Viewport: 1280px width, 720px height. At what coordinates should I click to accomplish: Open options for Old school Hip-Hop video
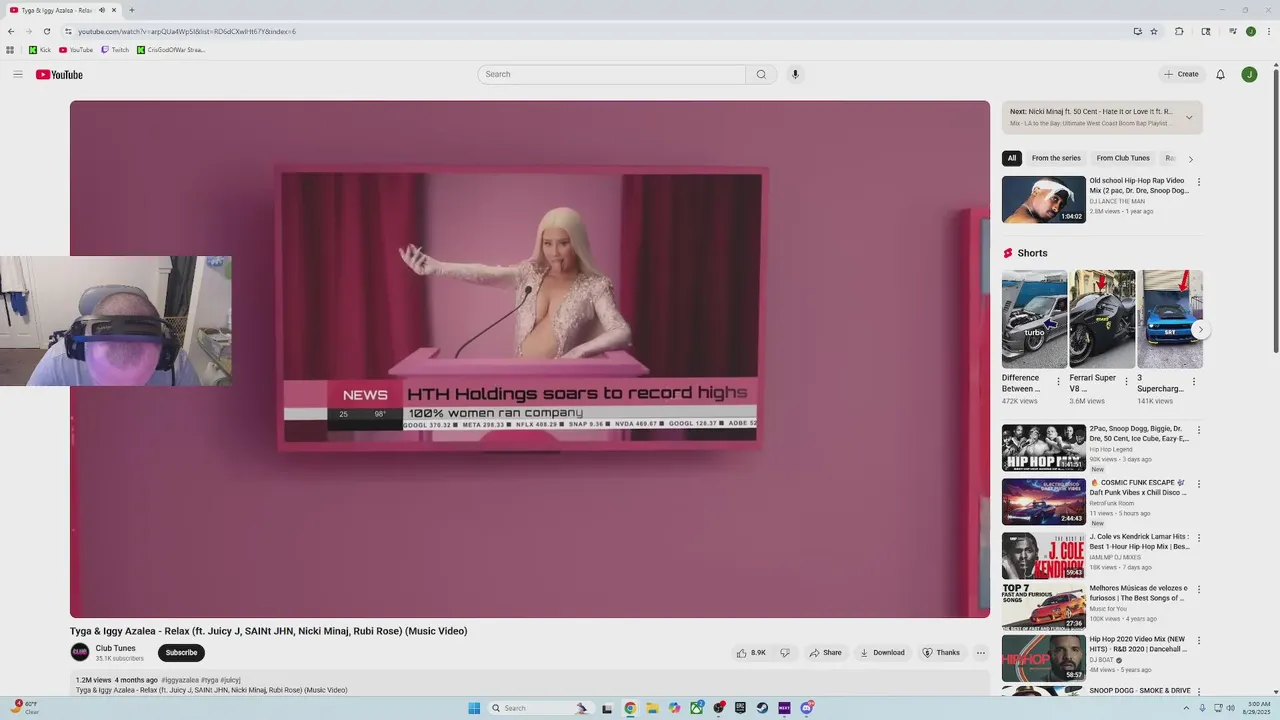click(1199, 182)
